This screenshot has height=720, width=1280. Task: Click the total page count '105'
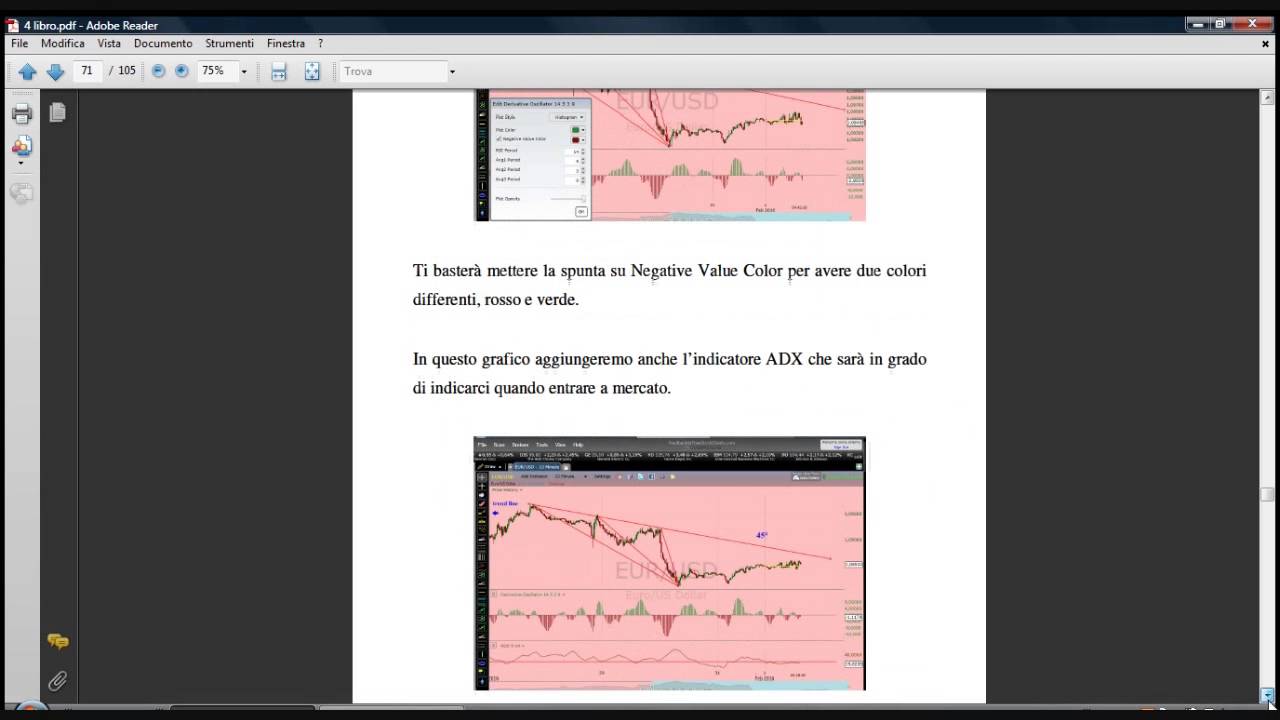tap(127, 71)
